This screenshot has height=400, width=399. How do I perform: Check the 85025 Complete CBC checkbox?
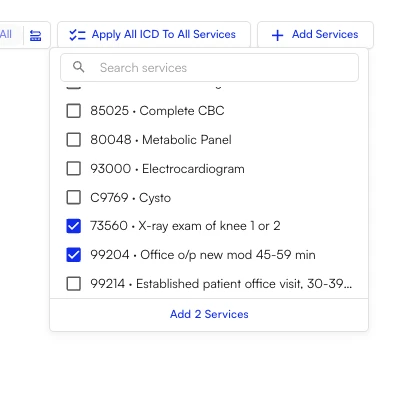pyautogui.click(x=74, y=111)
